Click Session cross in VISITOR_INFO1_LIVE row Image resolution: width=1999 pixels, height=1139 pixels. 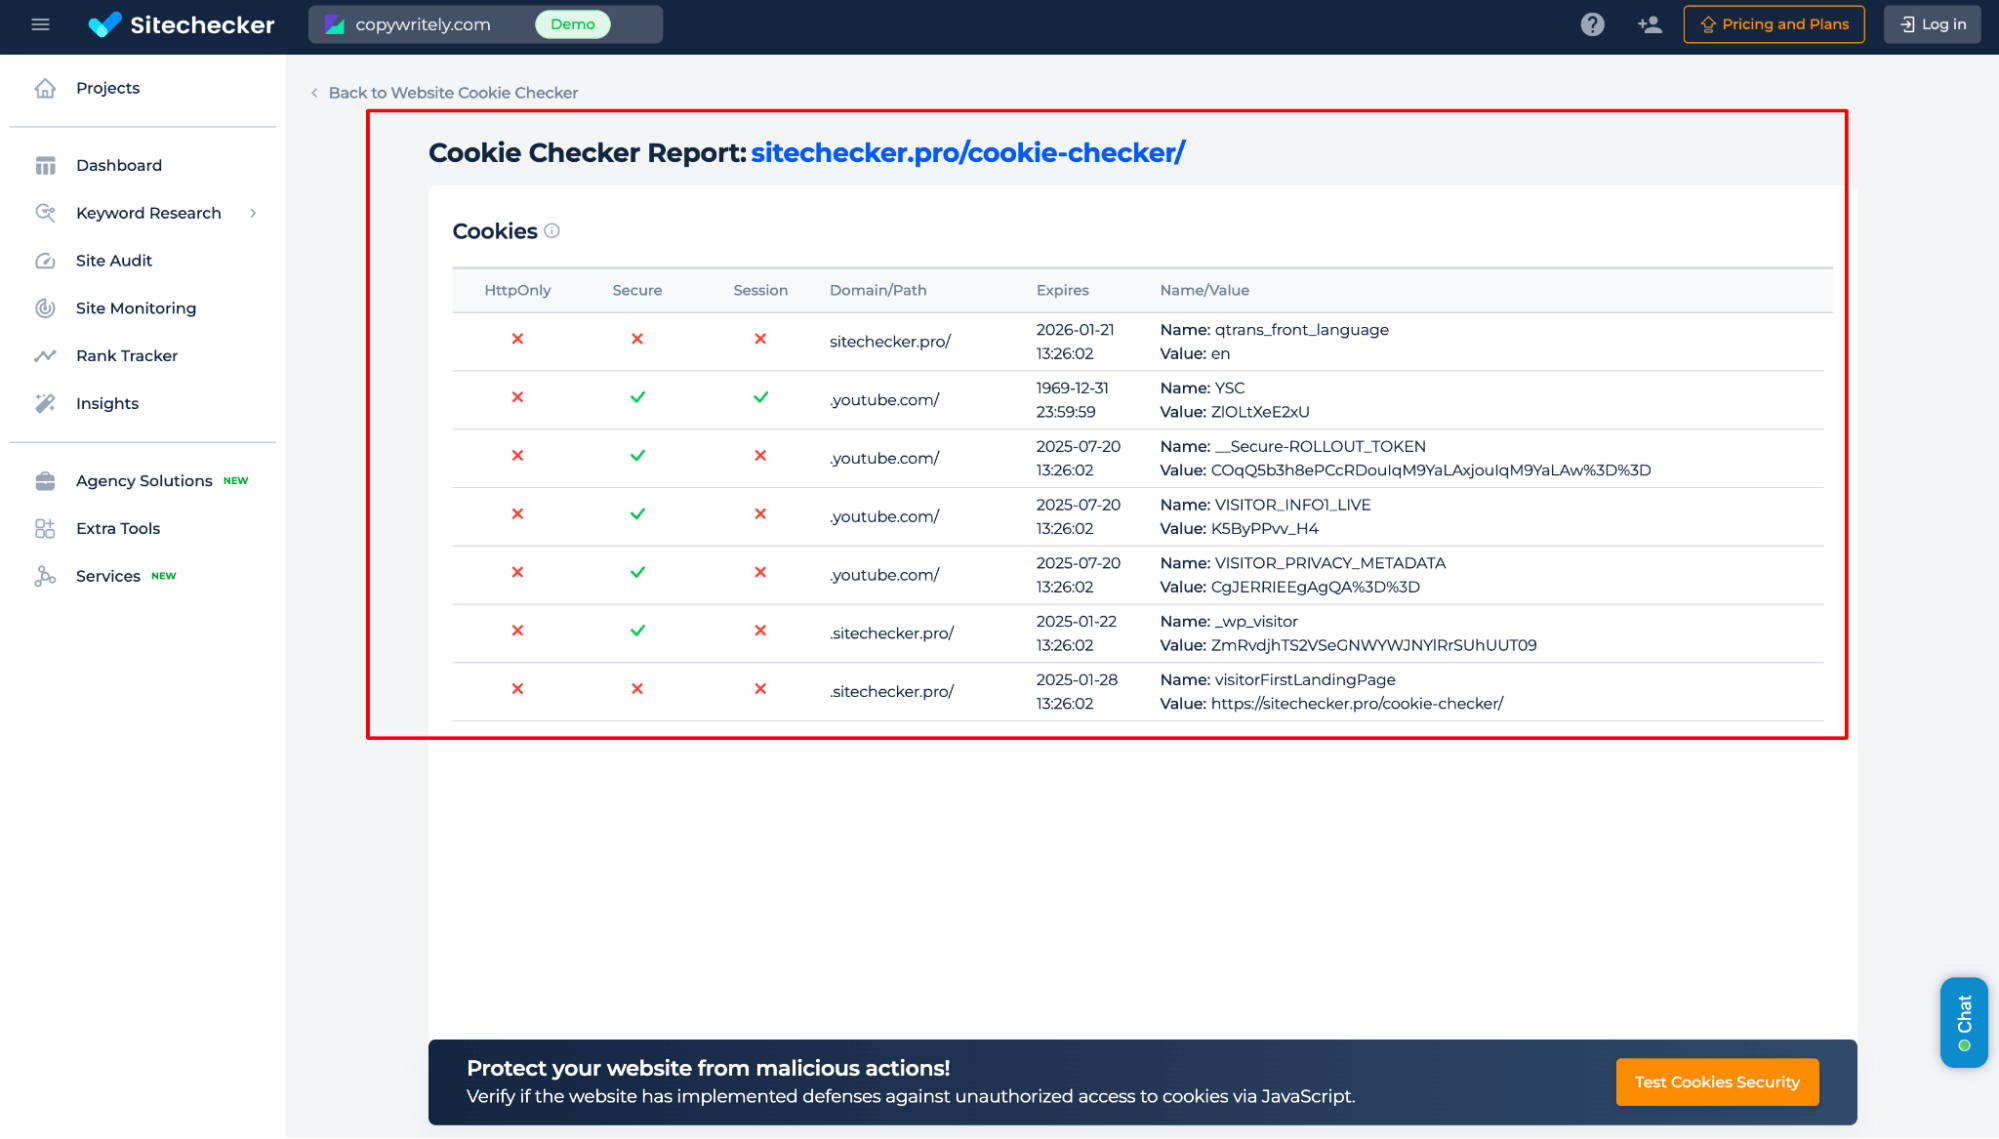coord(760,514)
